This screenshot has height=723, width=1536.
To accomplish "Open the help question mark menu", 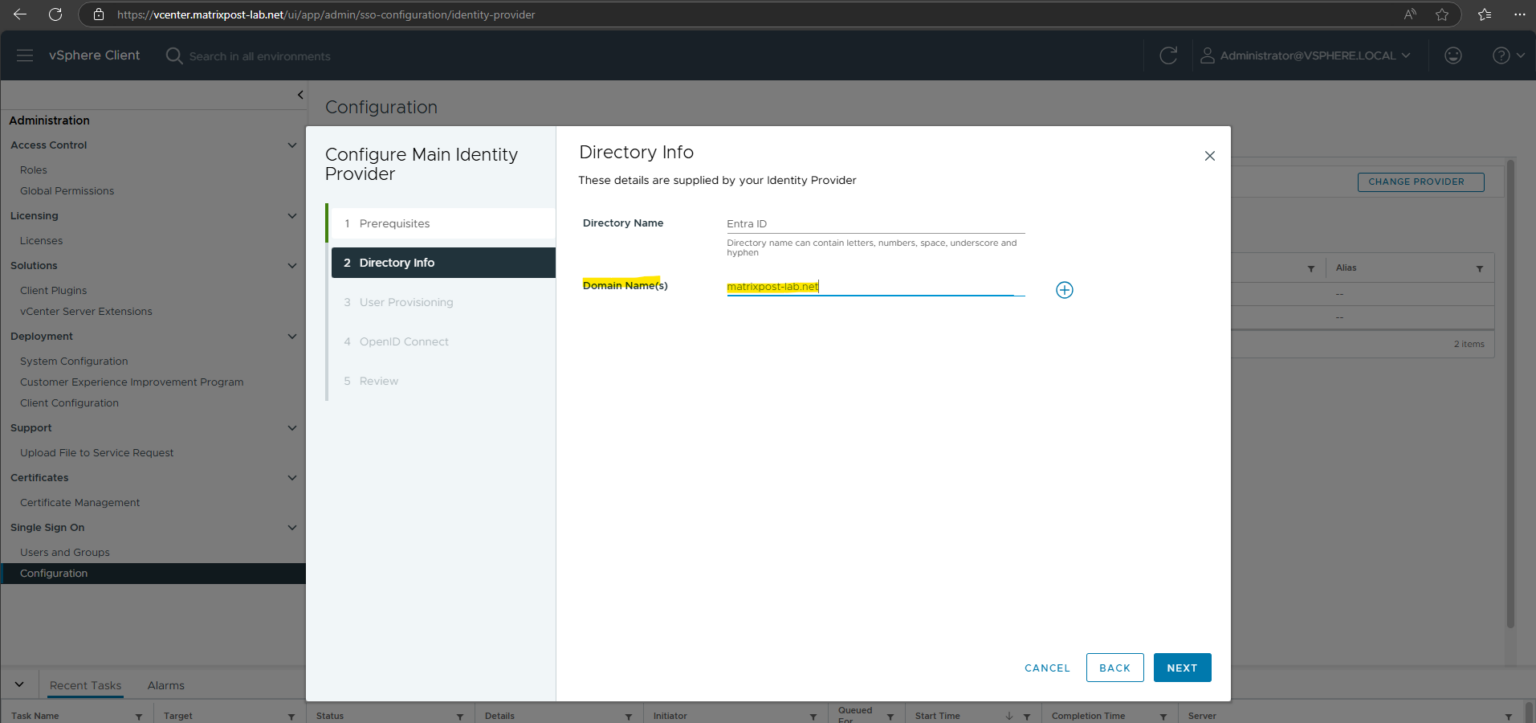I will click(1502, 55).
